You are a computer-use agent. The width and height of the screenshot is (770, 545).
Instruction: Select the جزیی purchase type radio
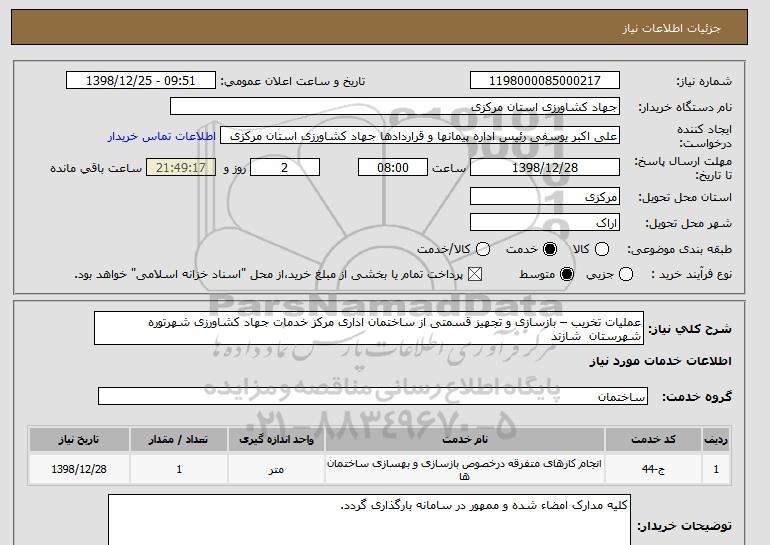coord(626,274)
